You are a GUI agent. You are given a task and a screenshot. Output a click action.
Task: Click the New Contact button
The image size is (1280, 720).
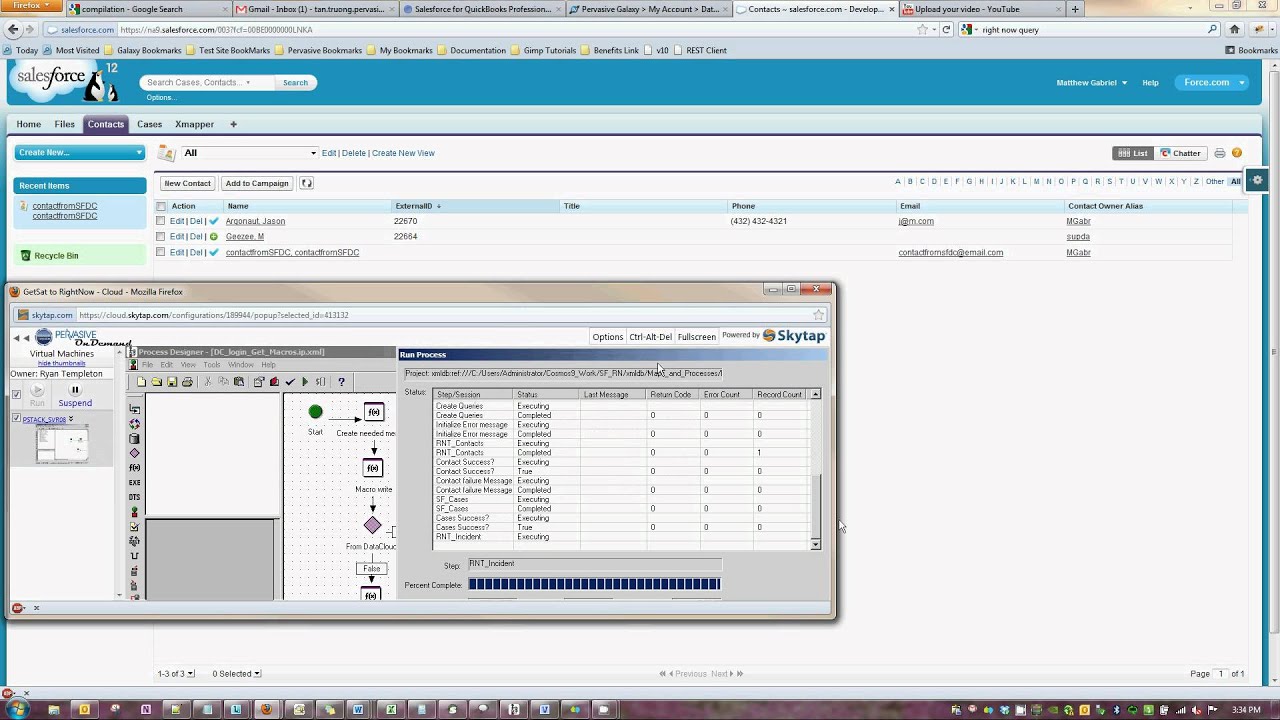(x=187, y=183)
